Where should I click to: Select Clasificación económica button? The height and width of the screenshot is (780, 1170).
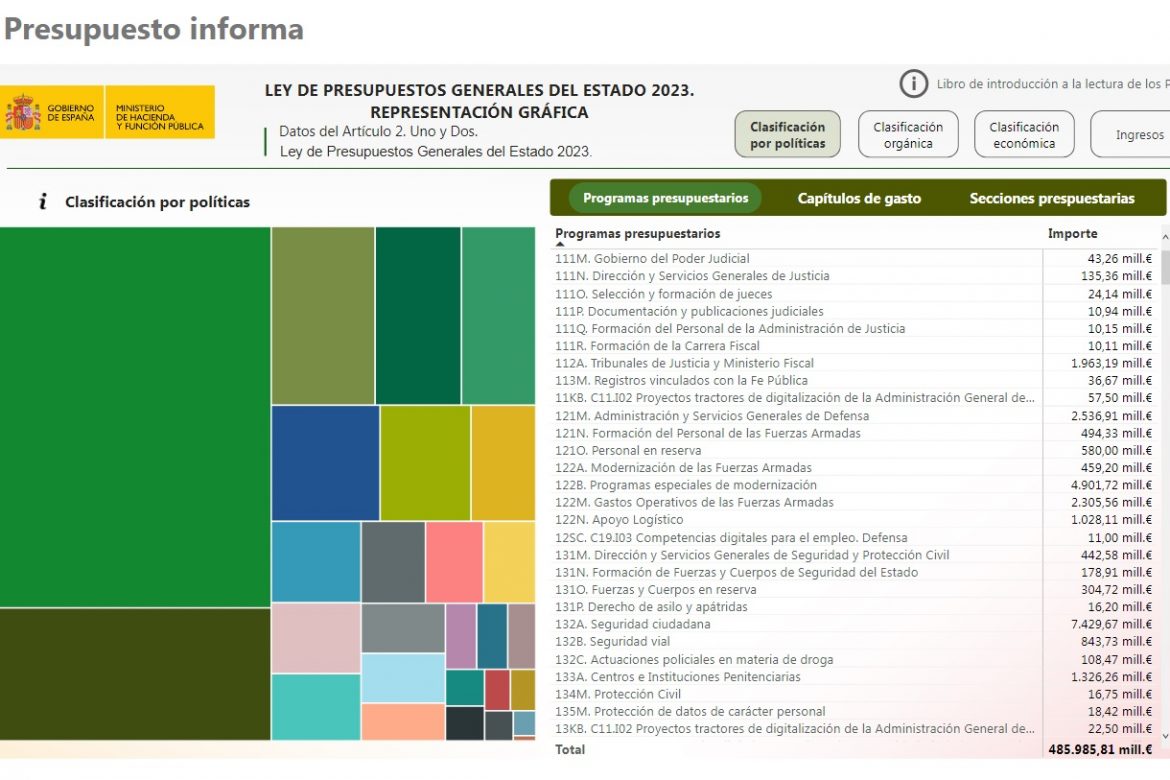pyautogui.click(x=1024, y=134)
